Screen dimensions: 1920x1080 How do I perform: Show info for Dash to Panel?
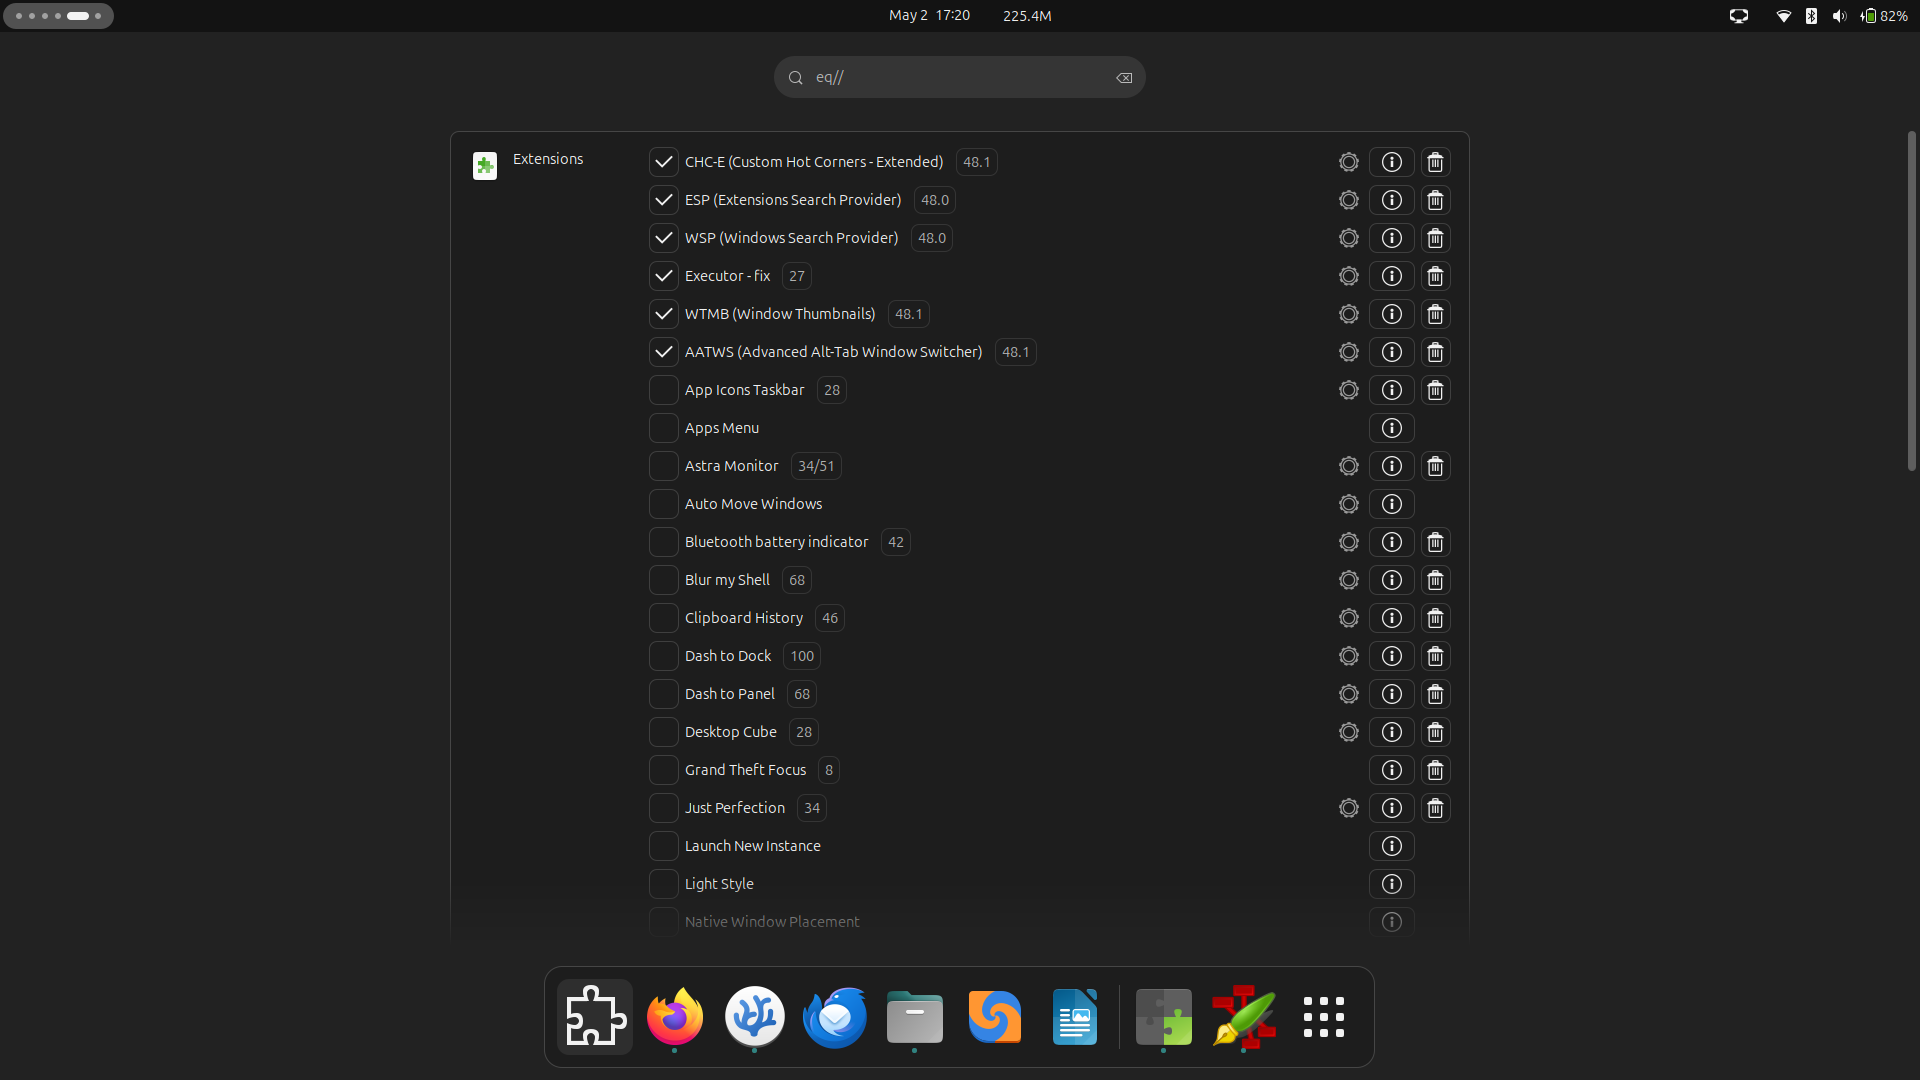coord(1391,694)
